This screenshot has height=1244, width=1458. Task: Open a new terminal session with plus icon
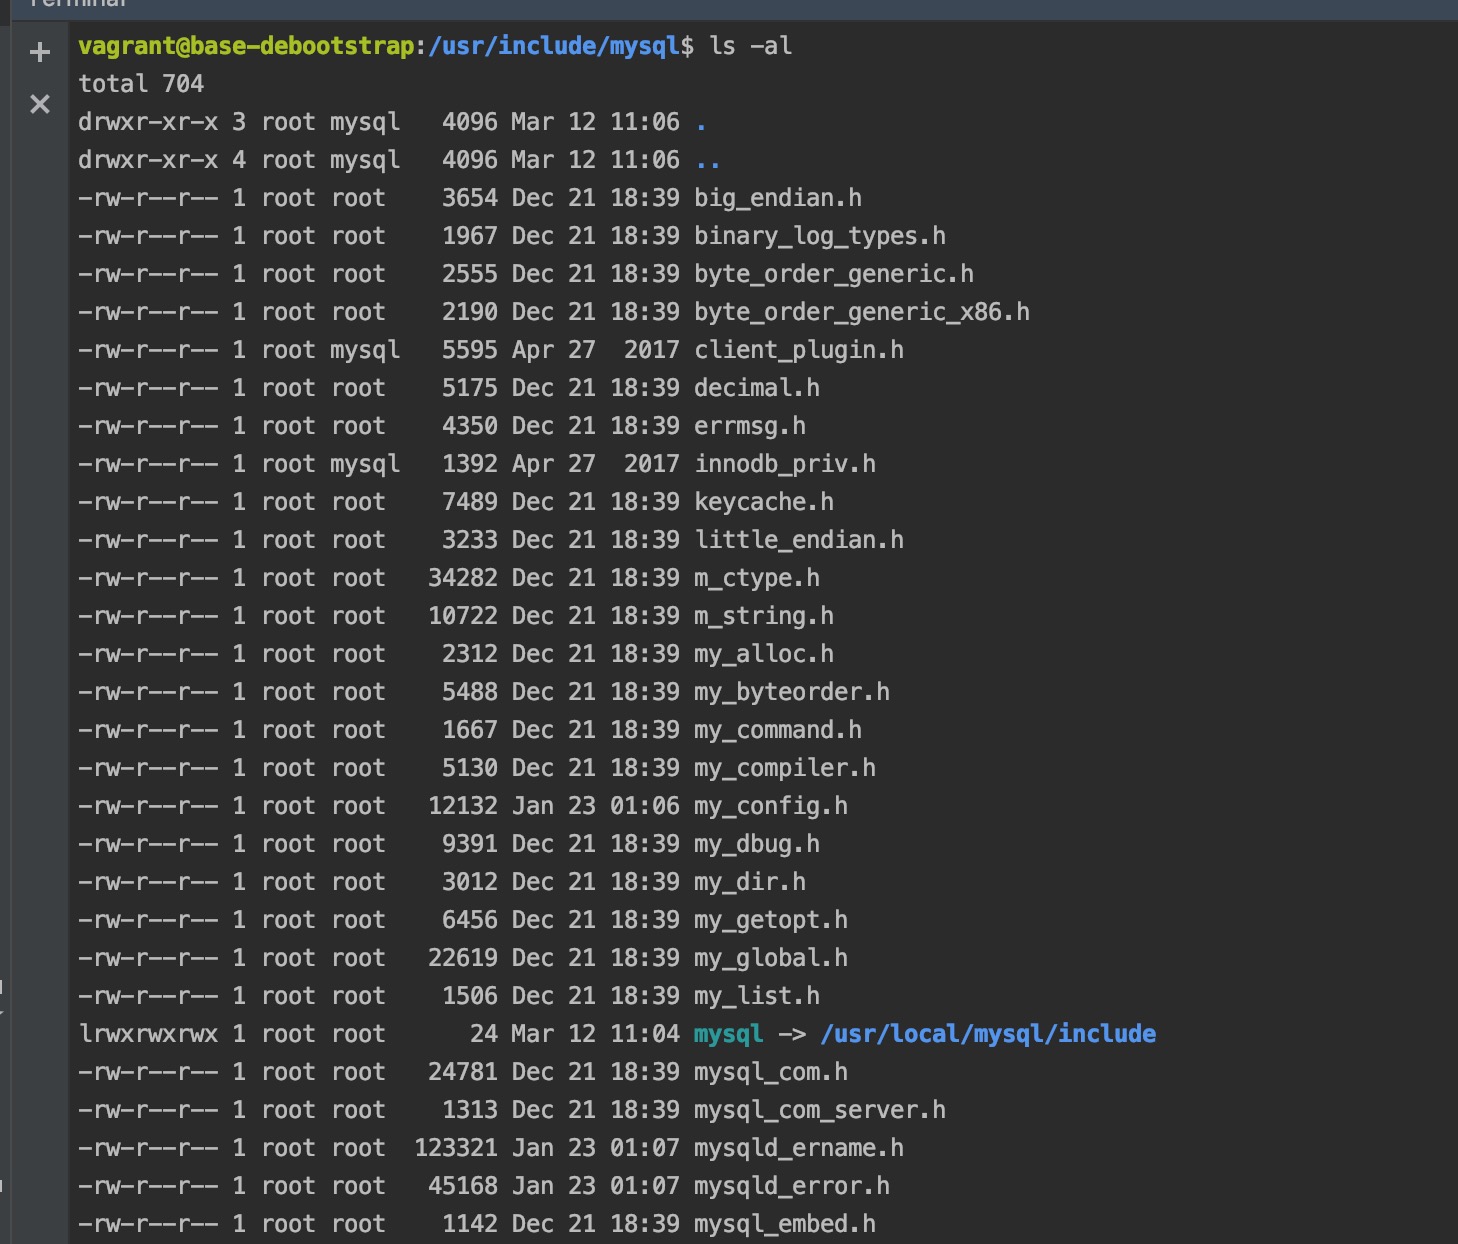point(40,52)
